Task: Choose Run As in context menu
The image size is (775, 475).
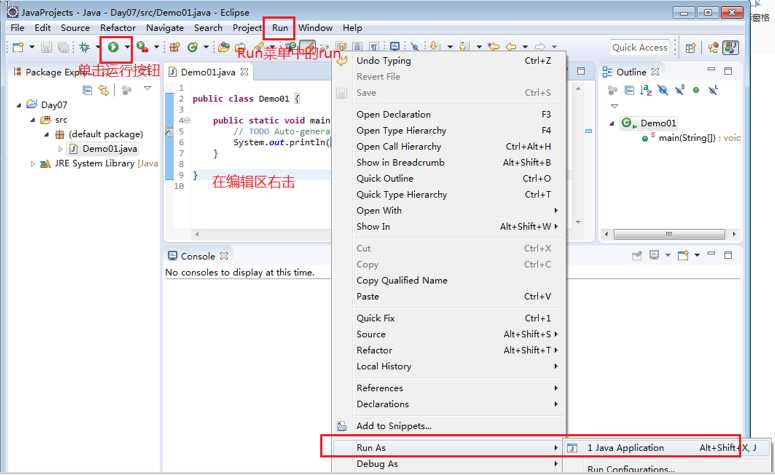Action: [448, 447]
